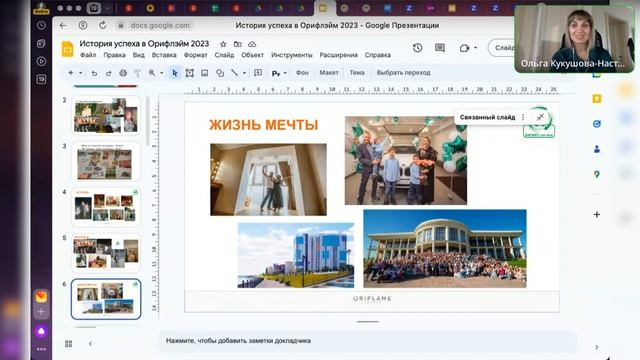Image resolution: width=640 pixels, height=360 pixels.
Task: Select slide 2 thumbnail
Action: (x=106, y=116)
